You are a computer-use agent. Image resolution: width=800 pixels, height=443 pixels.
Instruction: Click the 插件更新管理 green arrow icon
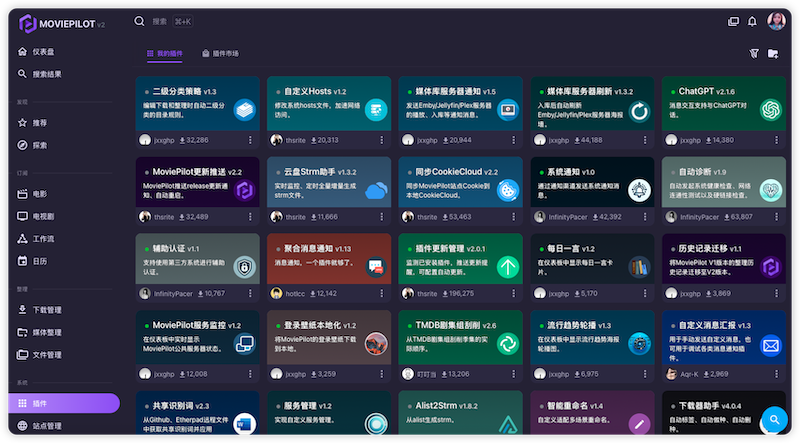click(x=507, y=267)
